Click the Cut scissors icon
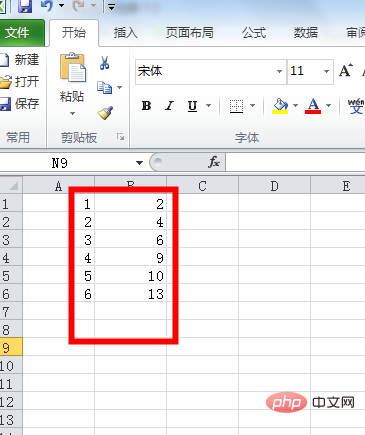 pos(104,63)
